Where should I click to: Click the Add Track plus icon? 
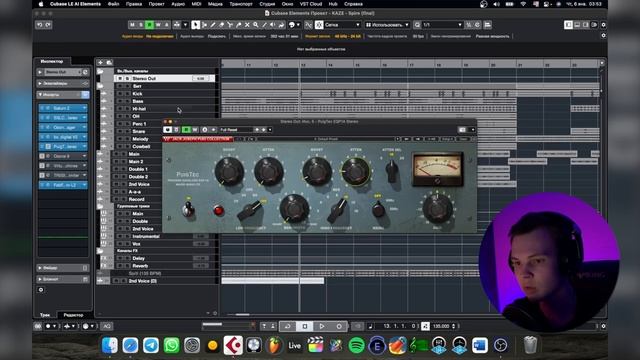coord(100,62)
